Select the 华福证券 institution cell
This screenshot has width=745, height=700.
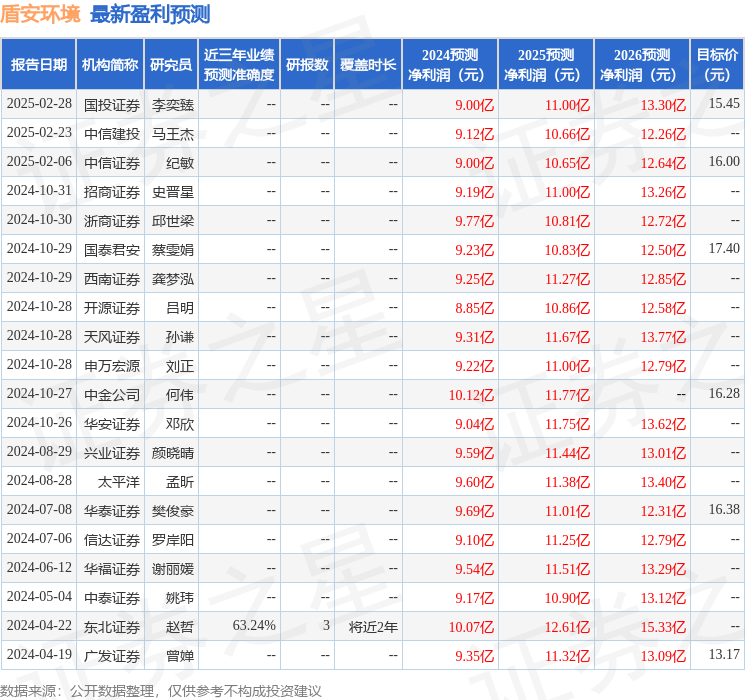click(x=112, y=569)
